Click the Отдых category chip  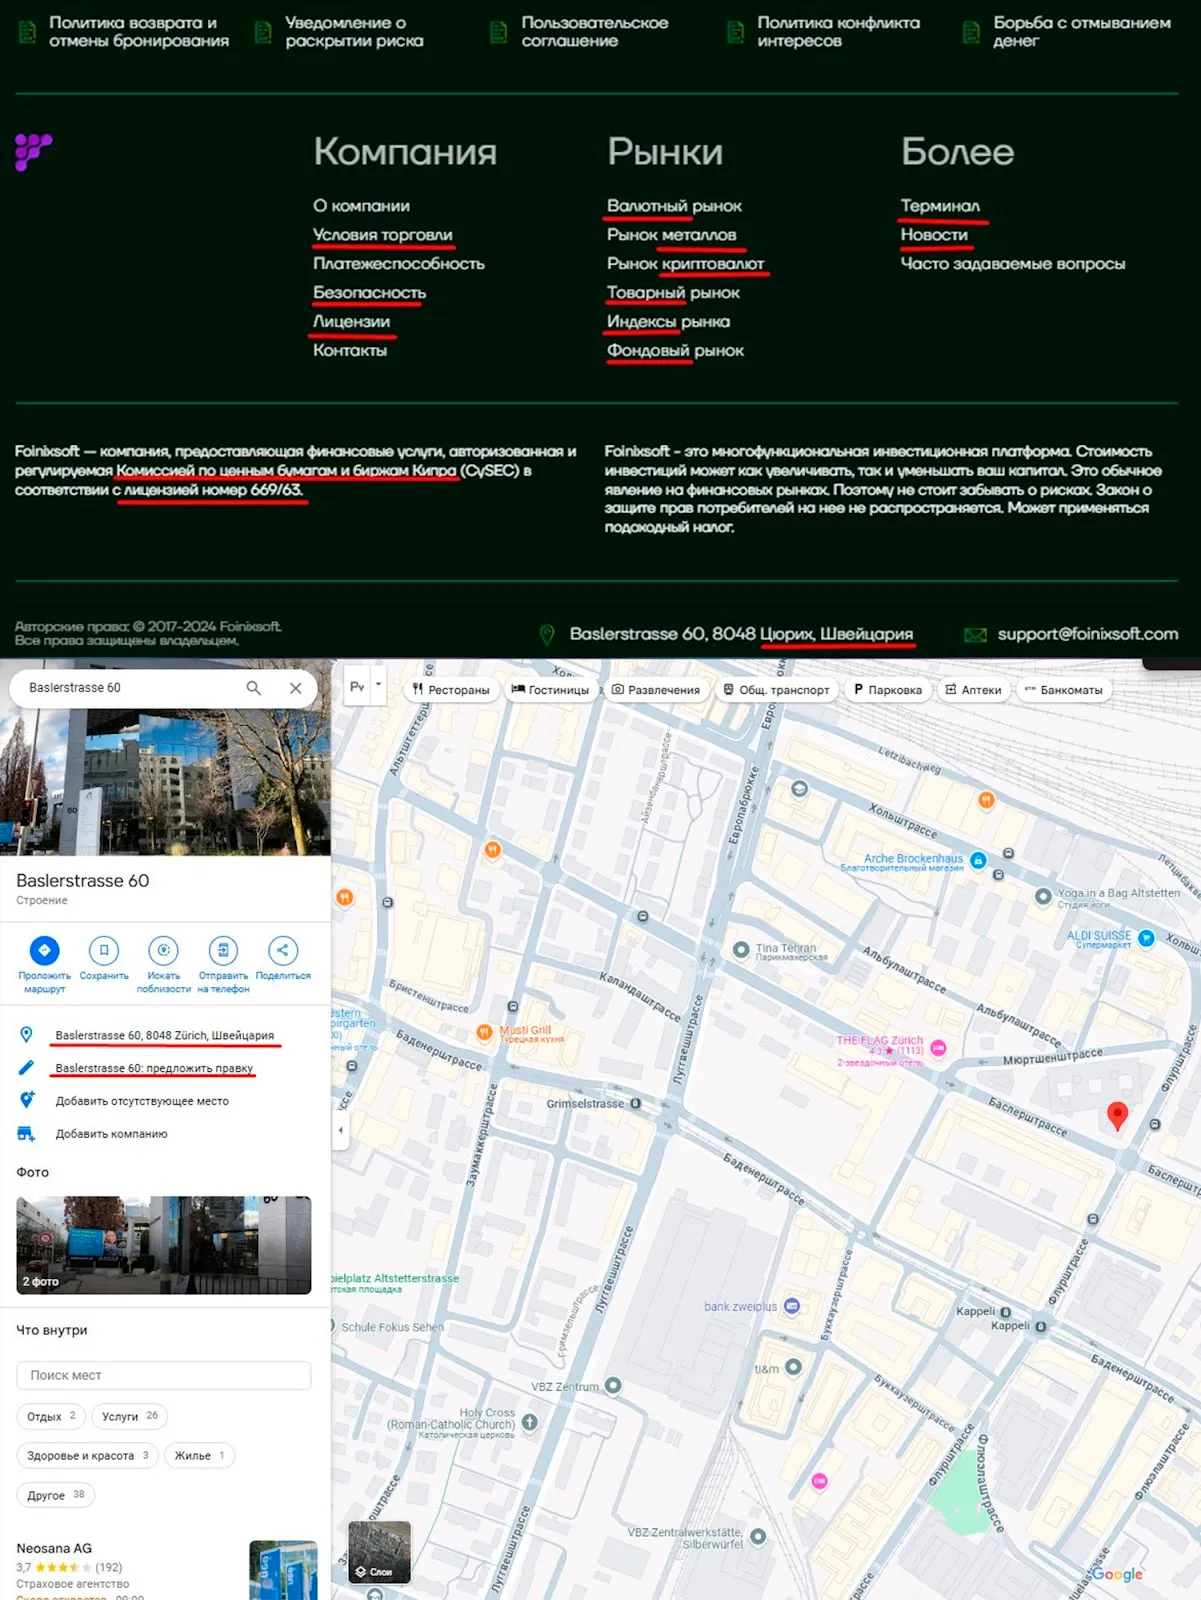point(51,1416)
